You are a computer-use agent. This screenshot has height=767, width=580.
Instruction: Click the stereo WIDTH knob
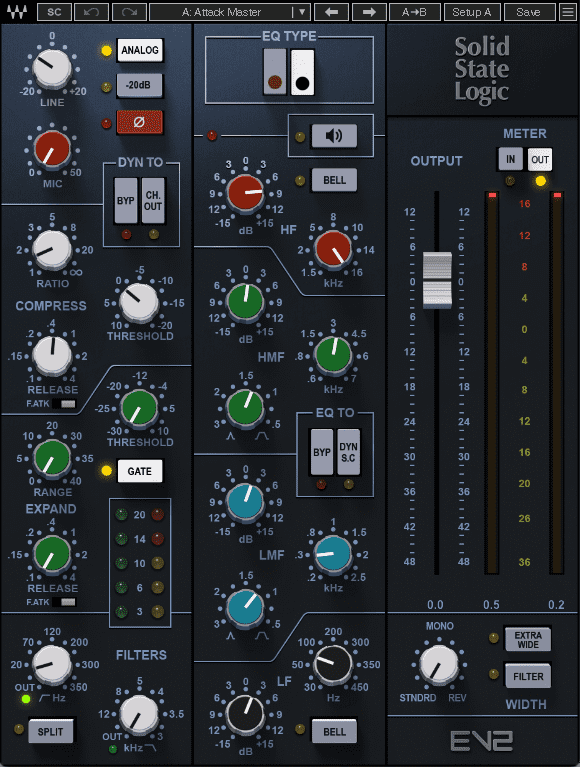click(439, 664)
